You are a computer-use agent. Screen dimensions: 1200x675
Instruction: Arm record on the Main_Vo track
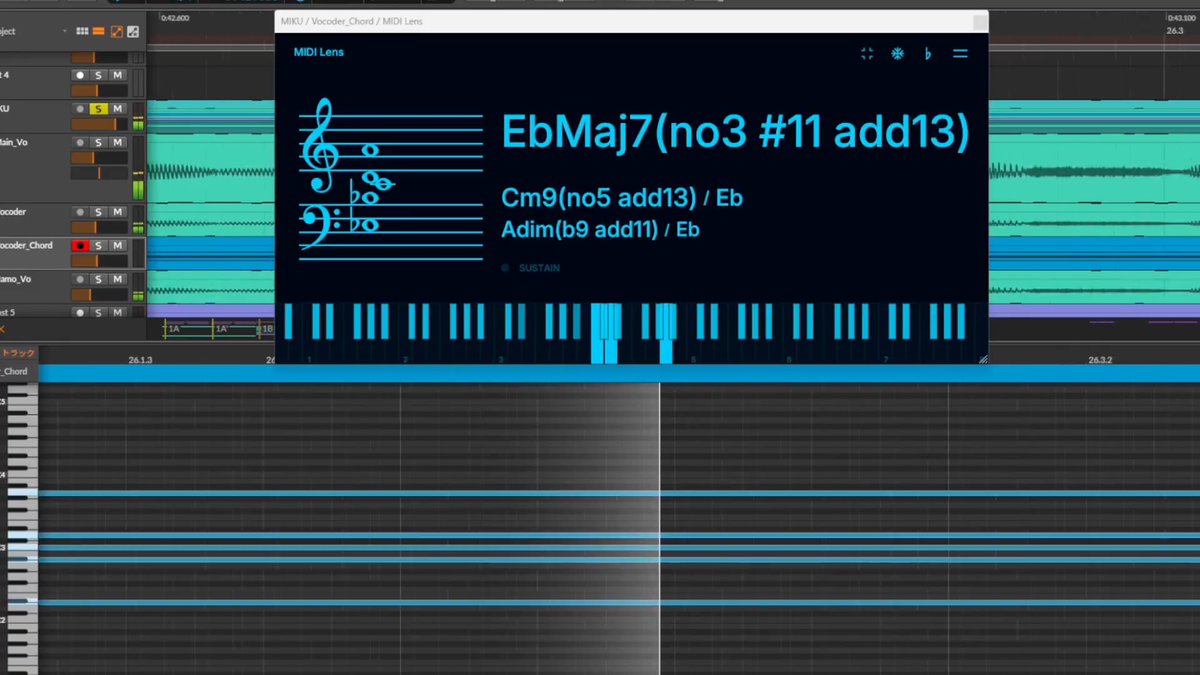(79, 143)
